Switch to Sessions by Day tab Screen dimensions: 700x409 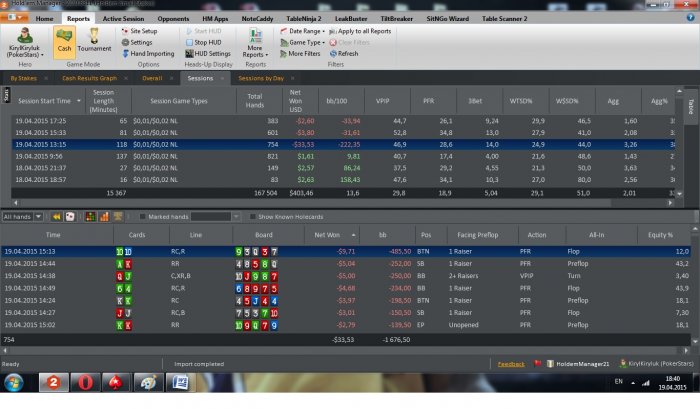point(261,78)
